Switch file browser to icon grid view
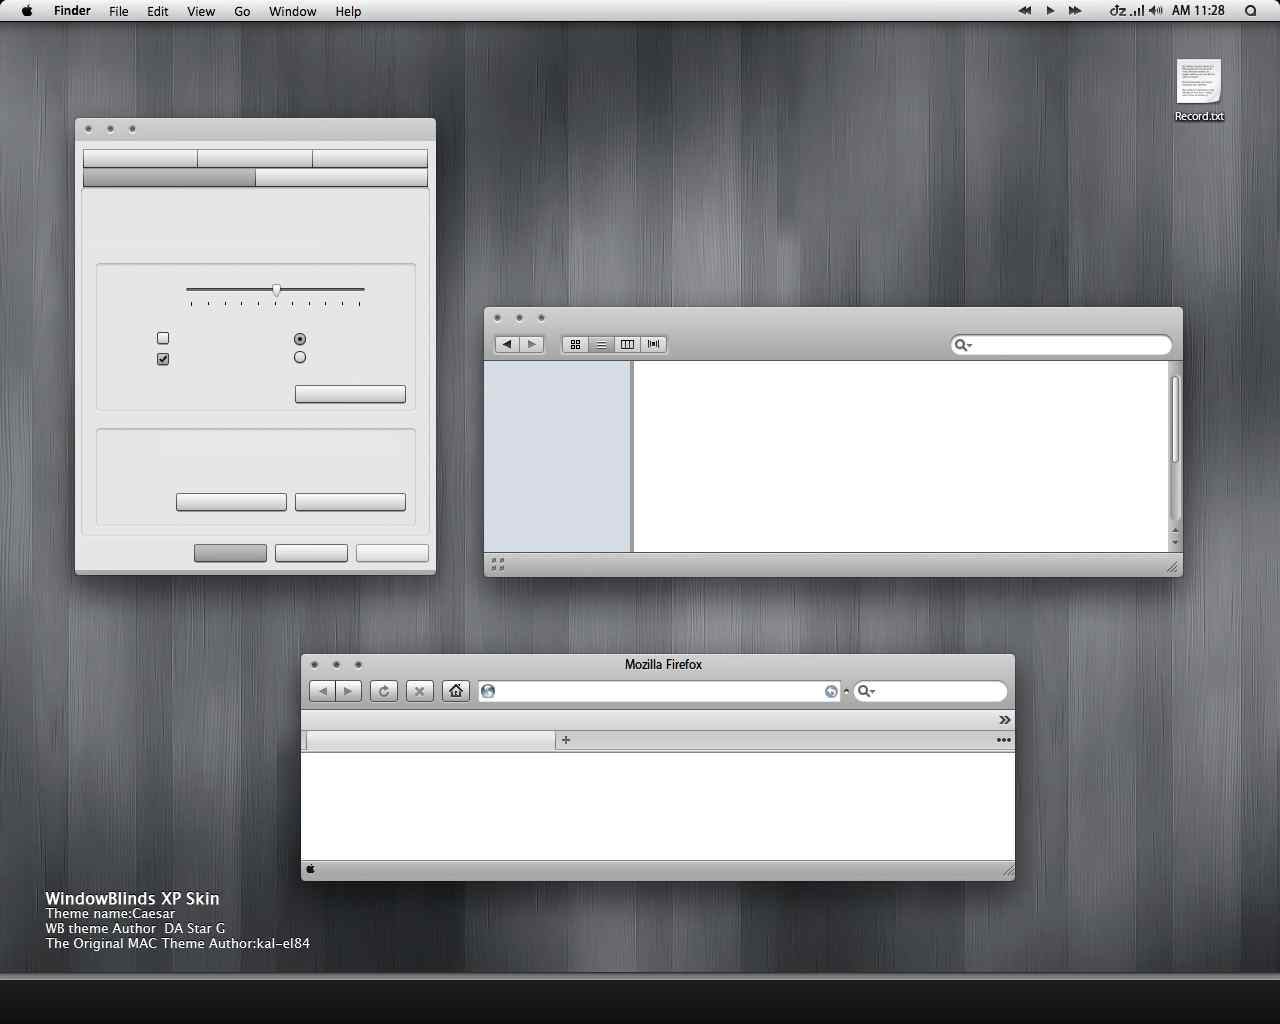 pos(575,344)
